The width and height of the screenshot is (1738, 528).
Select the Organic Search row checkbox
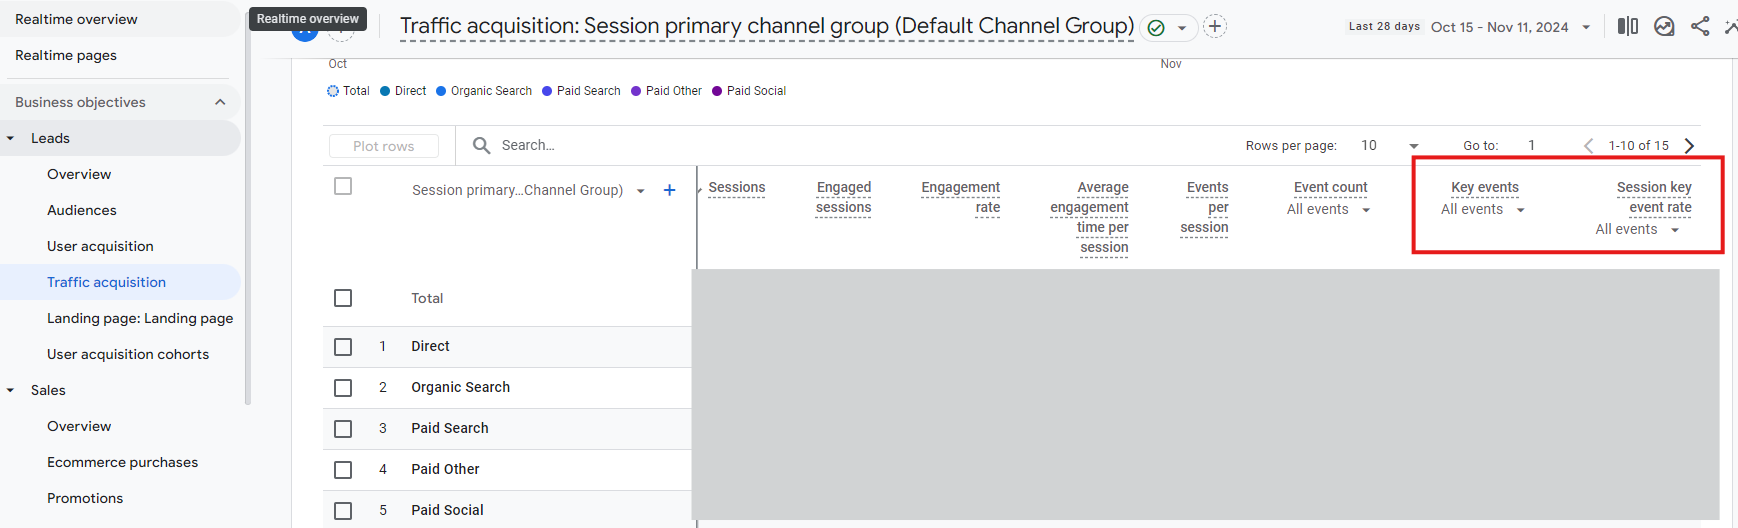pos(343,387)
